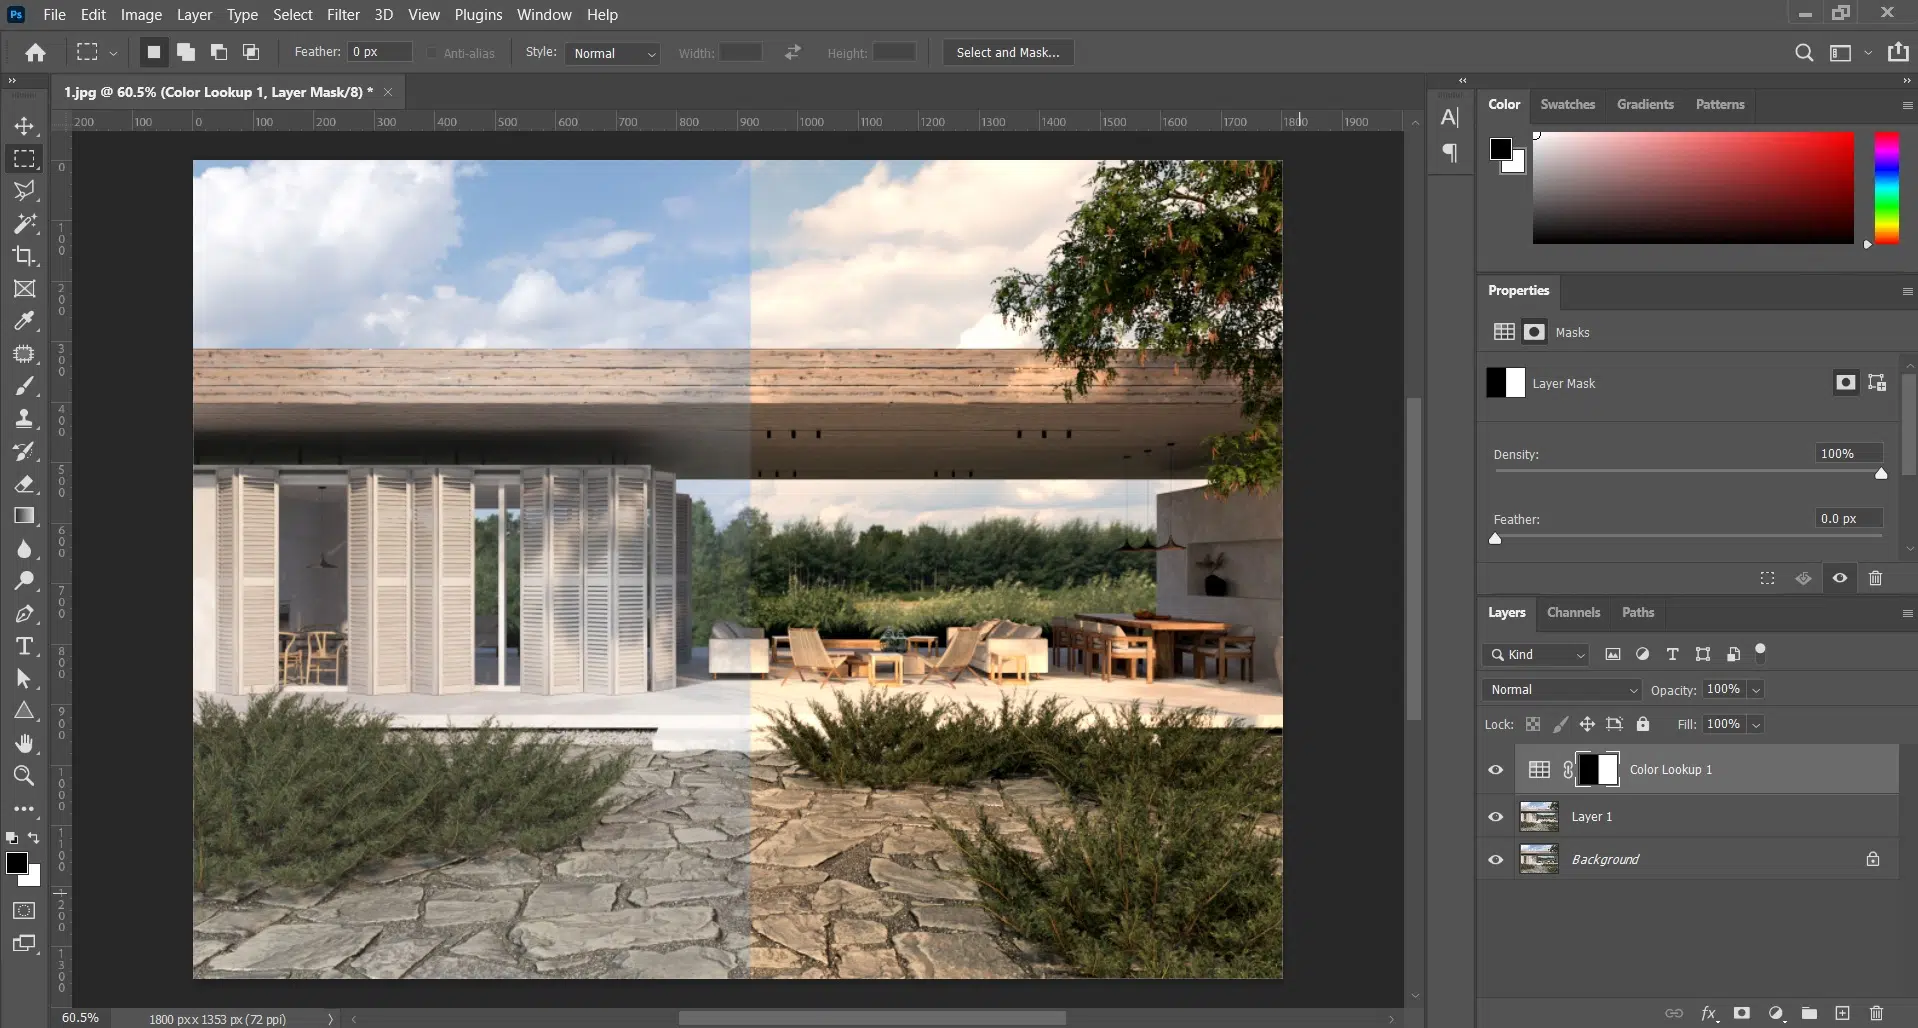Click the Select and Mask button

[1007, 52]
